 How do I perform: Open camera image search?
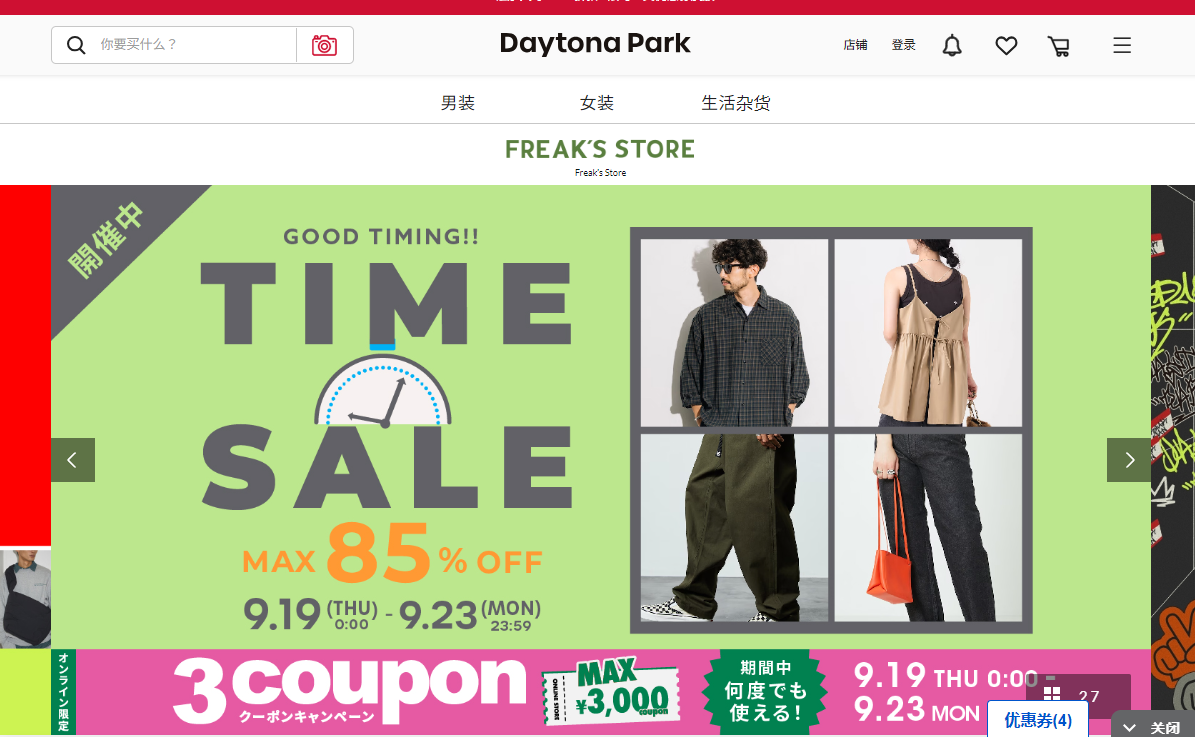(x=325, y=45)
